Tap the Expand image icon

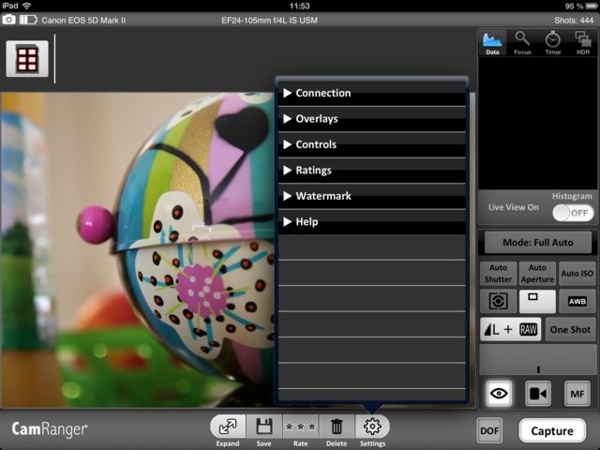click(227, 427)
